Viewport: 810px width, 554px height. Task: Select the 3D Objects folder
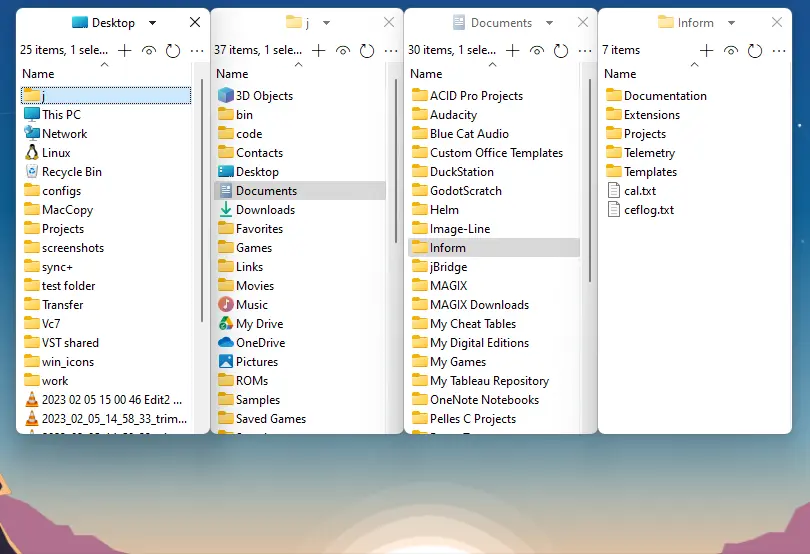point(255,96)
